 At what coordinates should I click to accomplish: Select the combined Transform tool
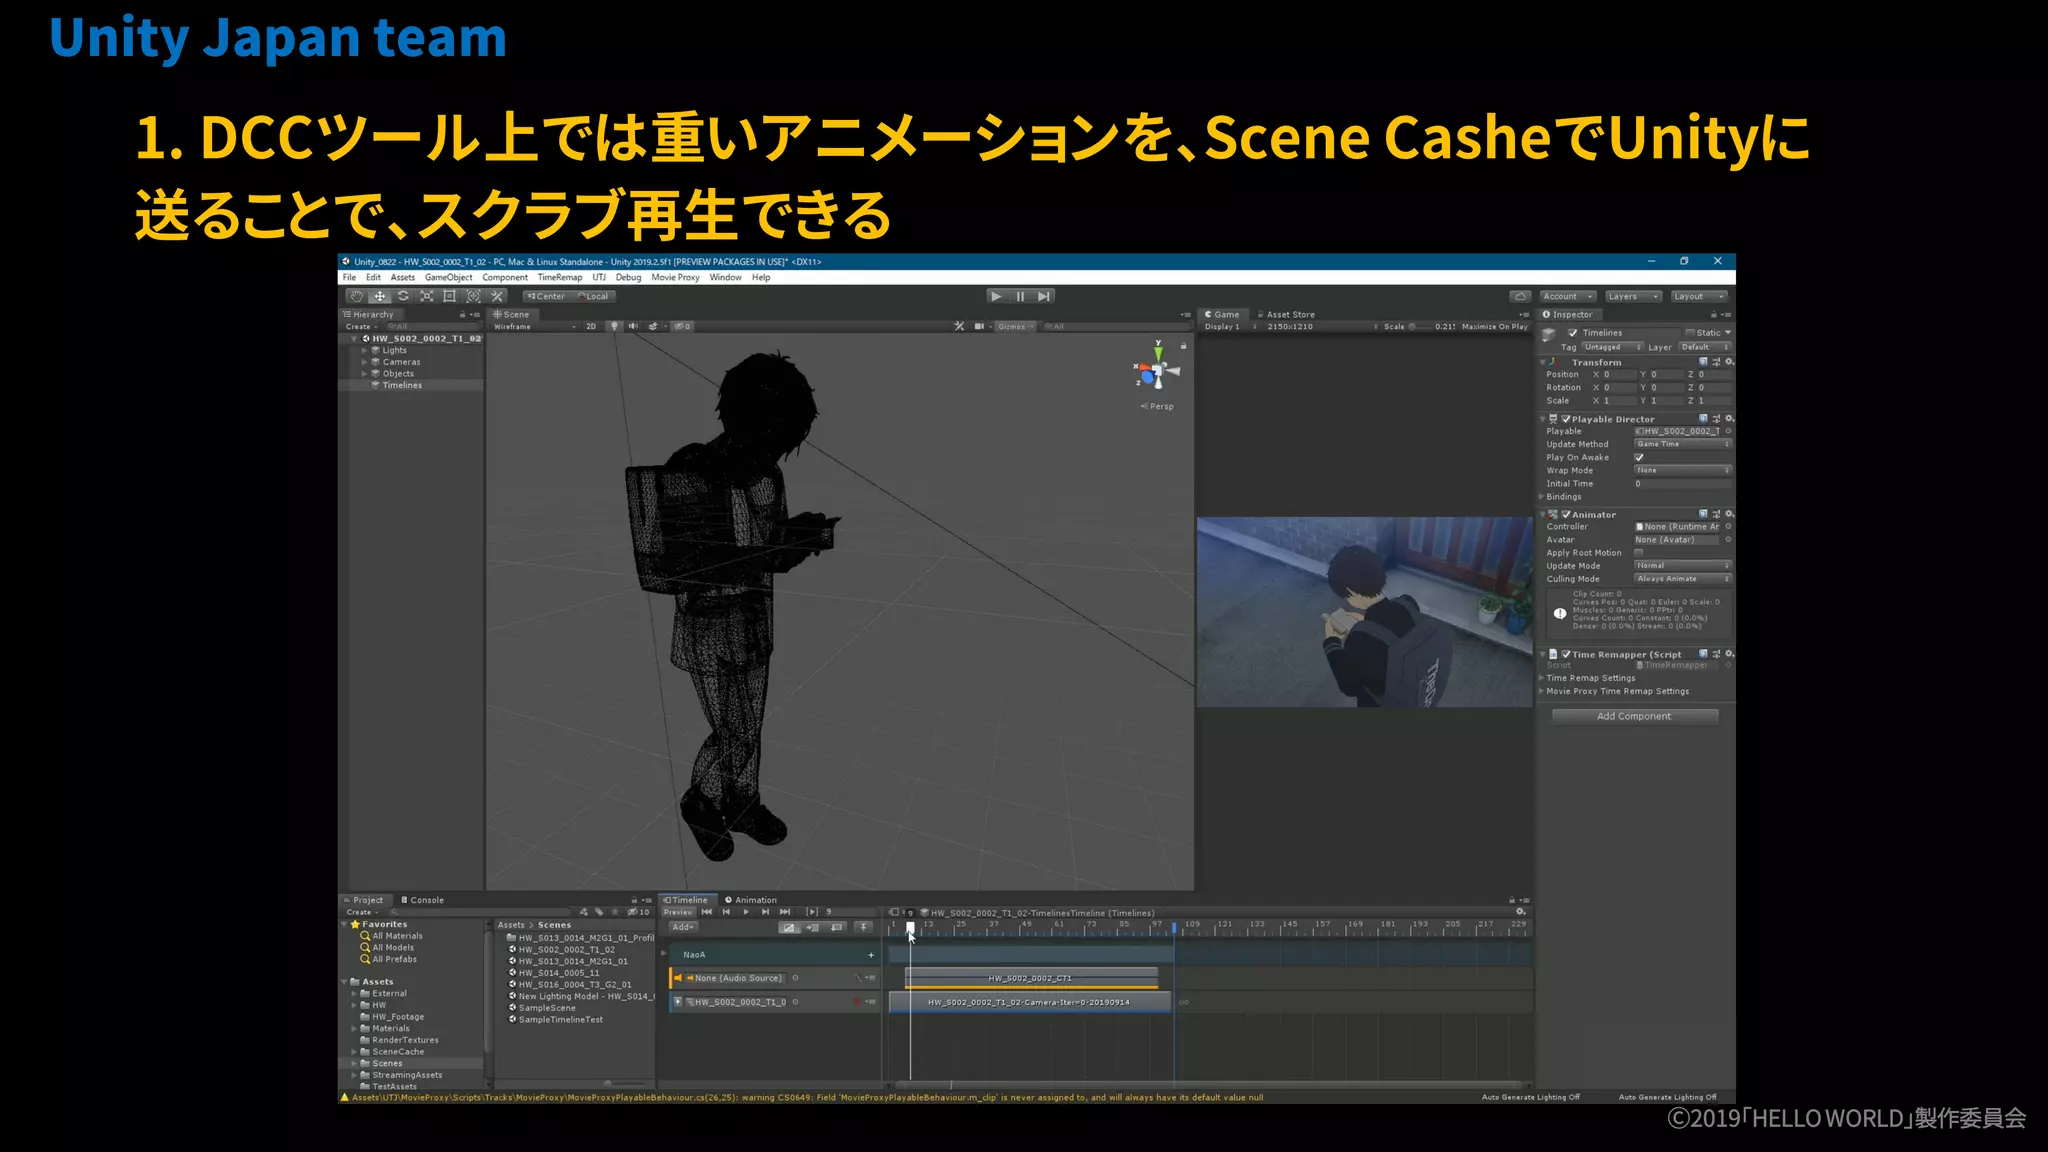pos(474,296)
